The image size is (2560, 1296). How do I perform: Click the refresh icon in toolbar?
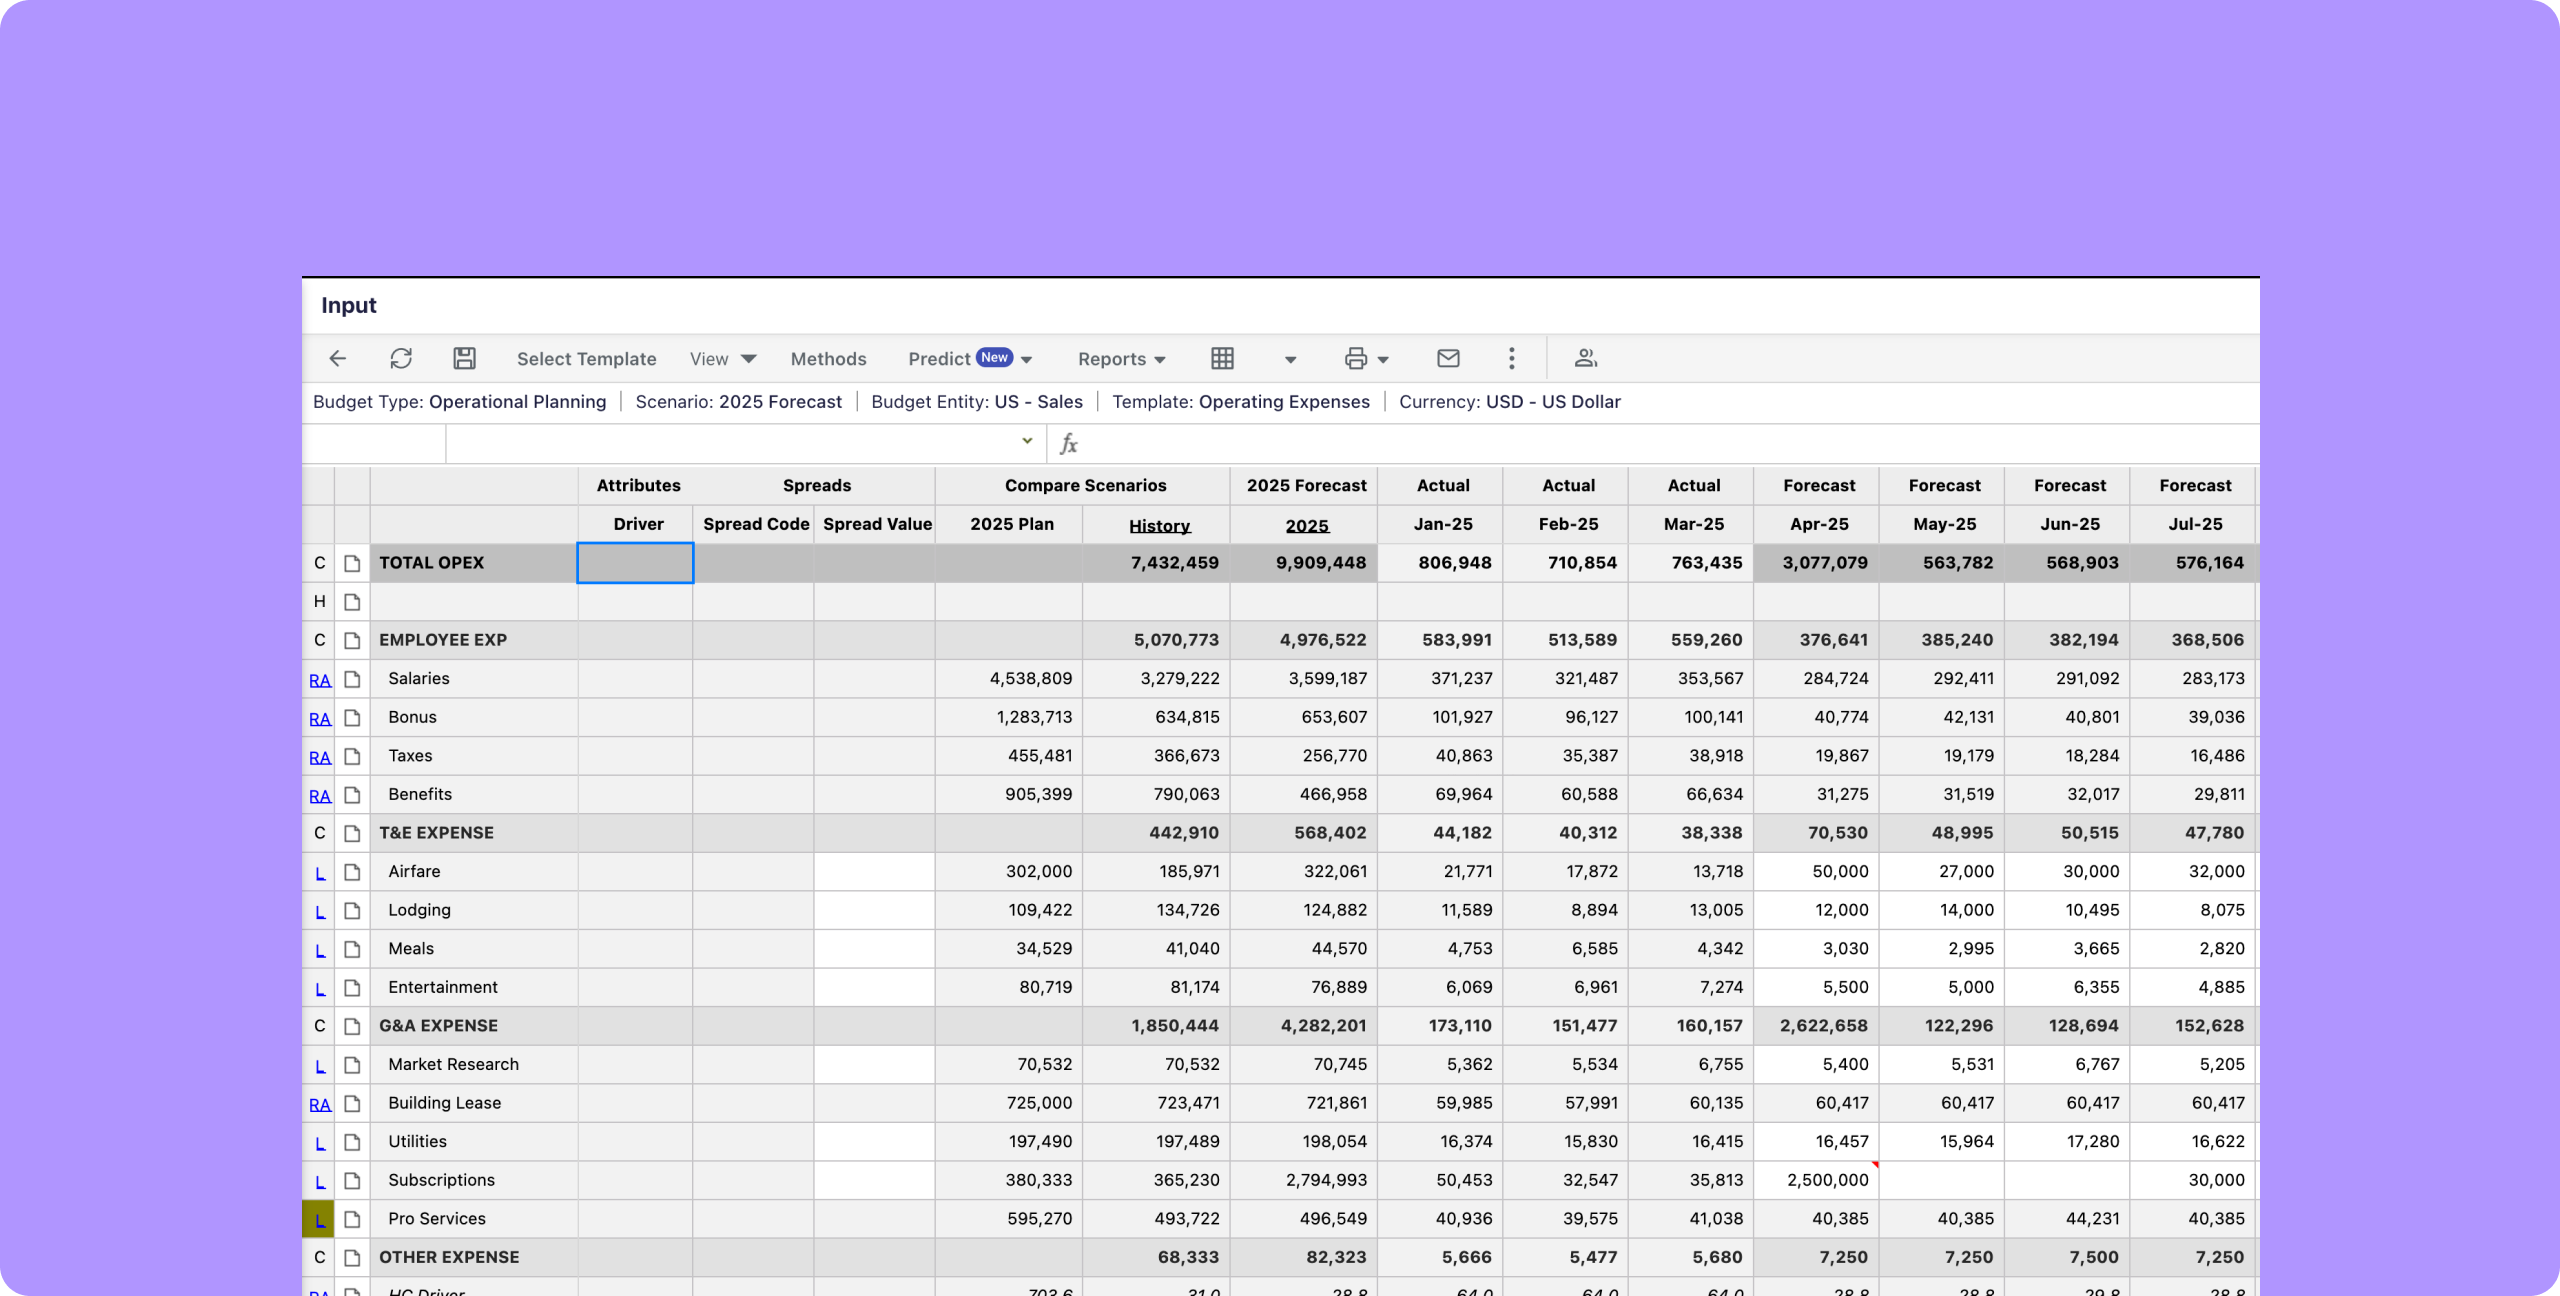401,358
